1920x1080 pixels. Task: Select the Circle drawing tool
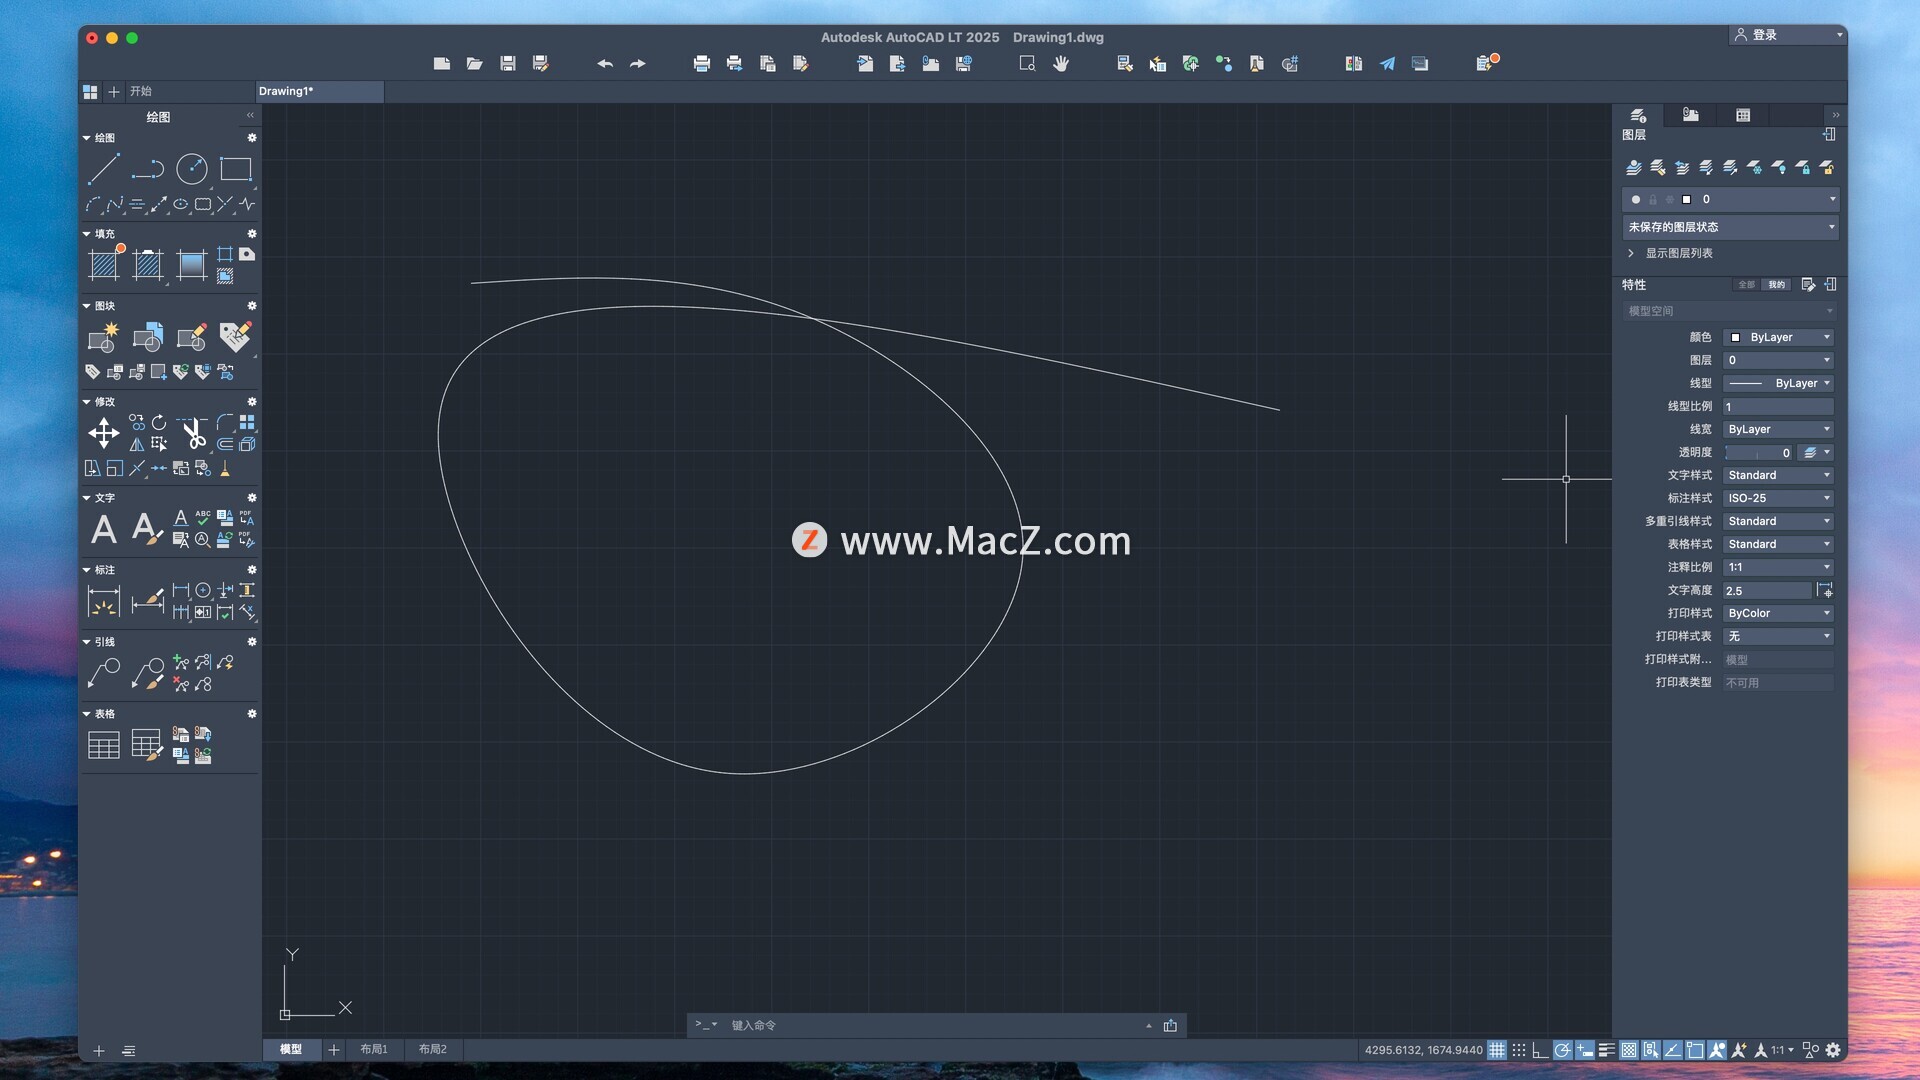click(192, 169)
